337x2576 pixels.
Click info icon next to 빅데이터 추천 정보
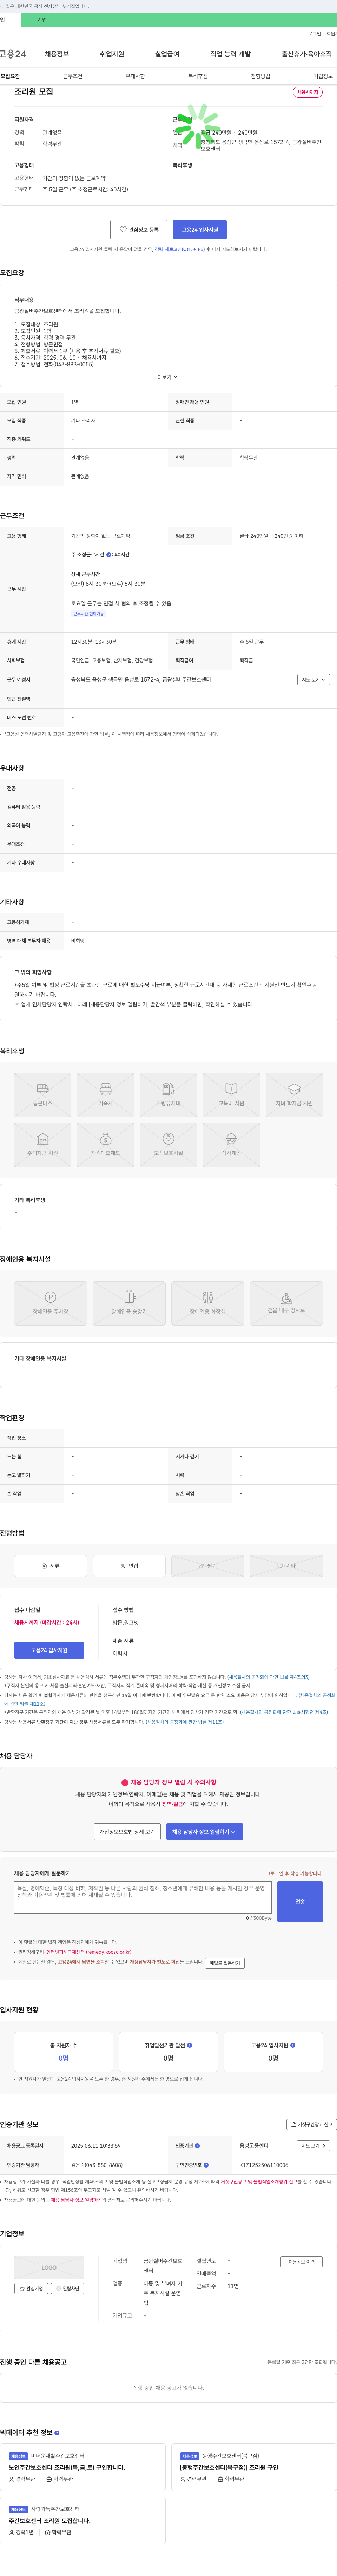(x=57, y=2433)
